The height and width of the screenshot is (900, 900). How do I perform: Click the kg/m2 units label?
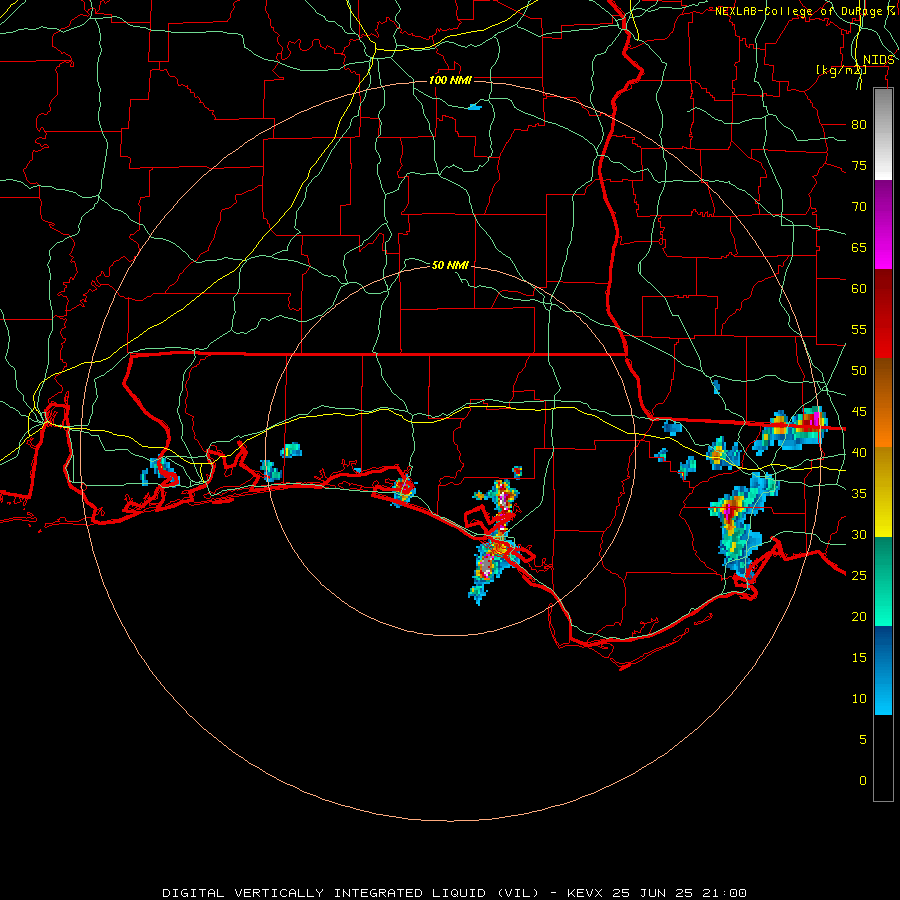click(841, 70)
